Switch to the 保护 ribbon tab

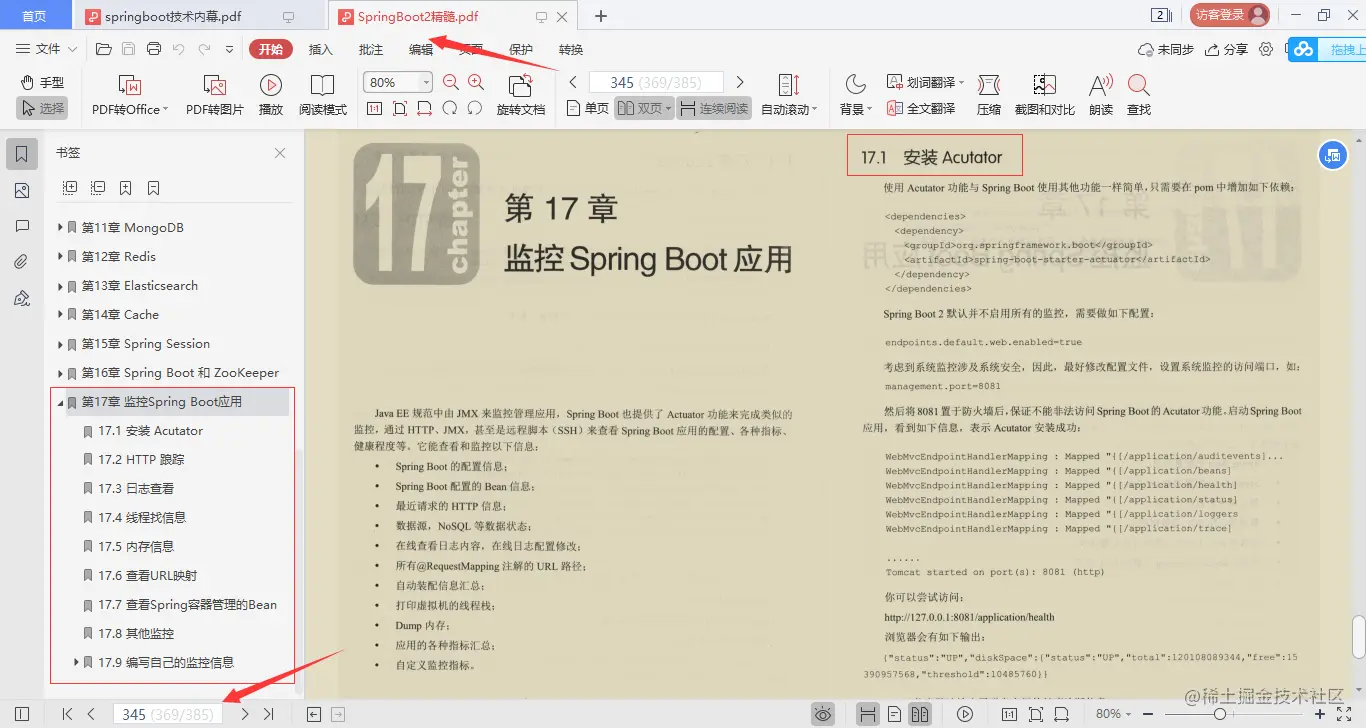521,49
